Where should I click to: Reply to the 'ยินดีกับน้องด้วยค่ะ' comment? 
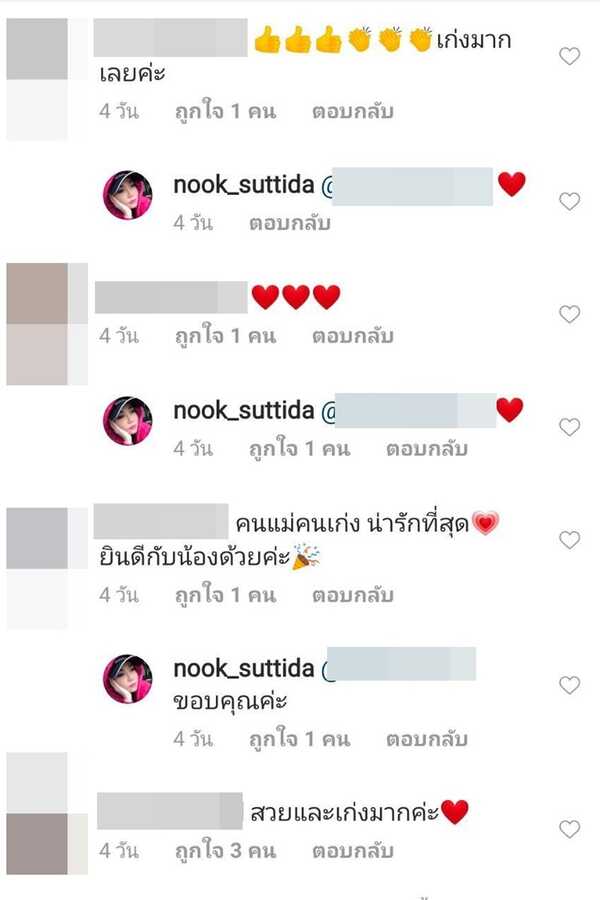[353, 595]
